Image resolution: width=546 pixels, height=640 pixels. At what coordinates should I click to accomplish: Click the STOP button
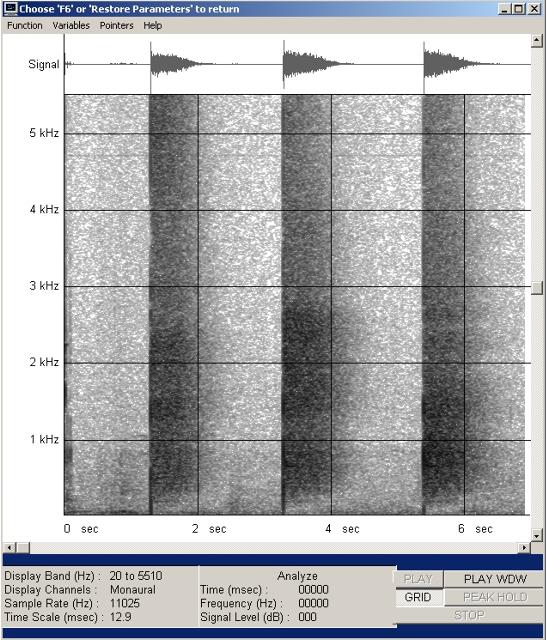pos(469,615)
